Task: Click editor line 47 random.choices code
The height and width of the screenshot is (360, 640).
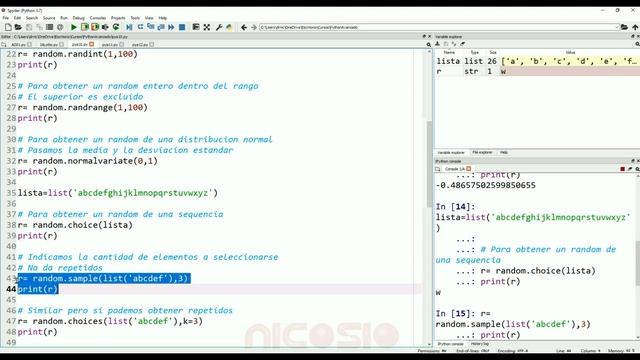Action: tap(110, 321)
